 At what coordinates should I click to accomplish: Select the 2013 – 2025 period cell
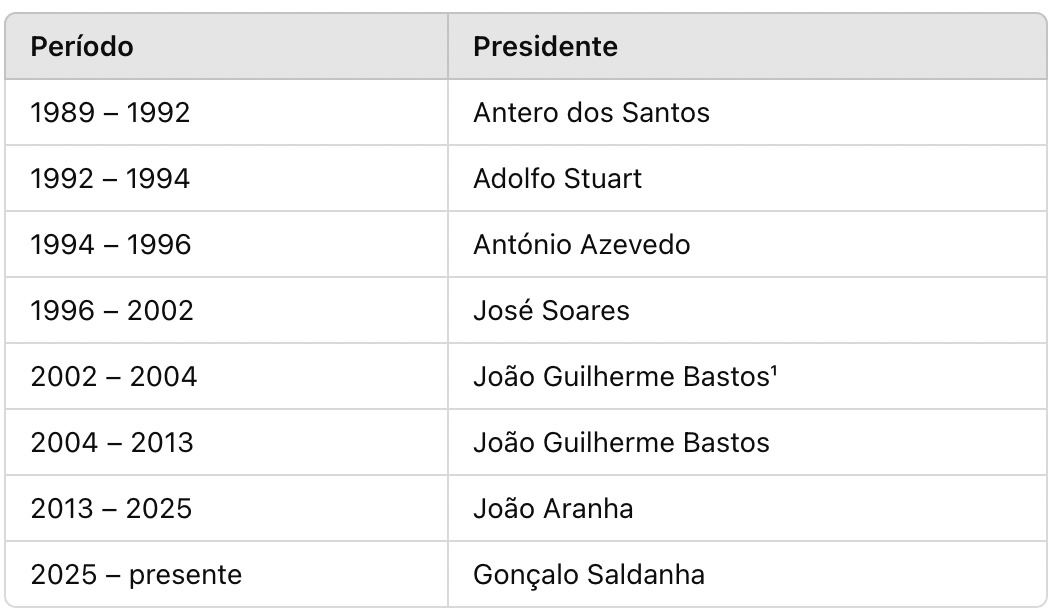[111, 509]
